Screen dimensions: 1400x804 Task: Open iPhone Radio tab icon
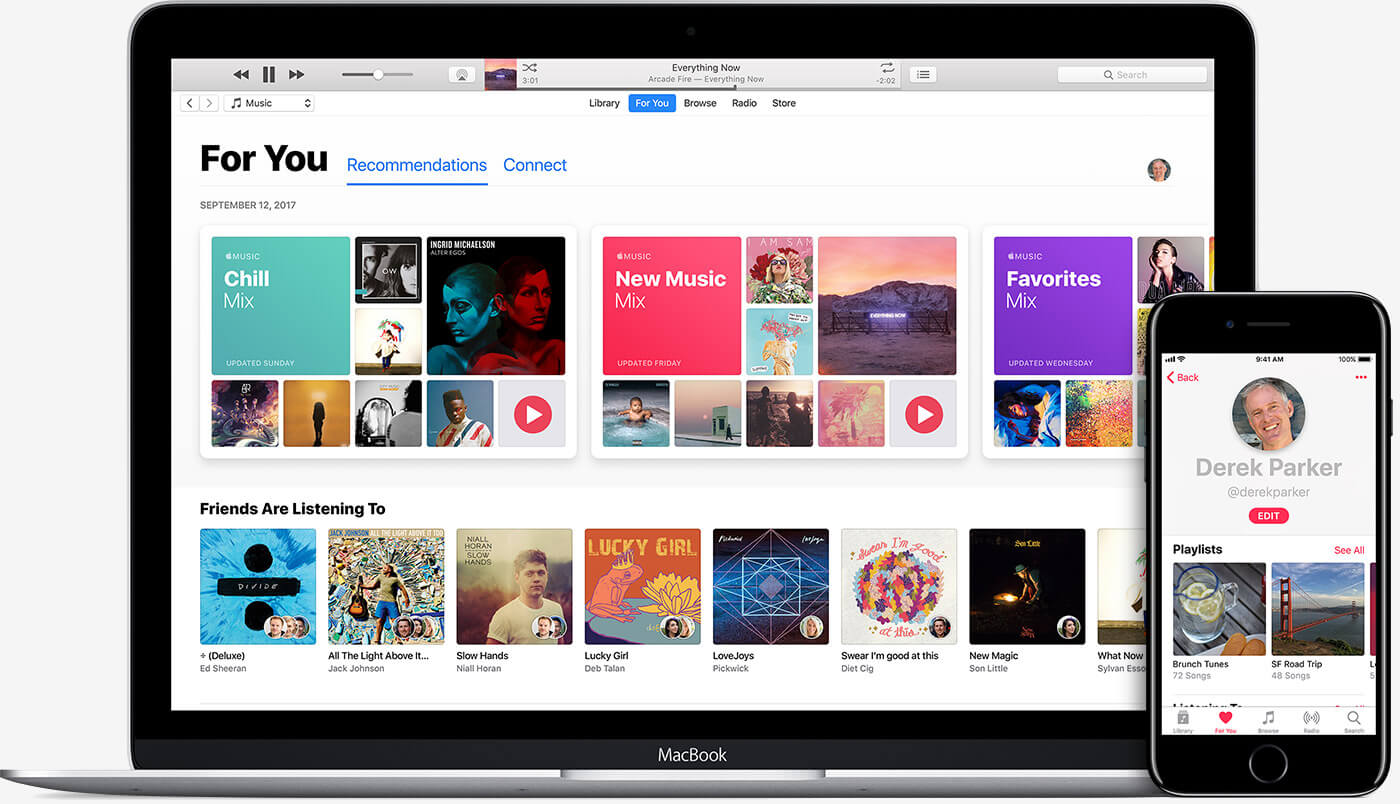click(x=1311, y=719)
